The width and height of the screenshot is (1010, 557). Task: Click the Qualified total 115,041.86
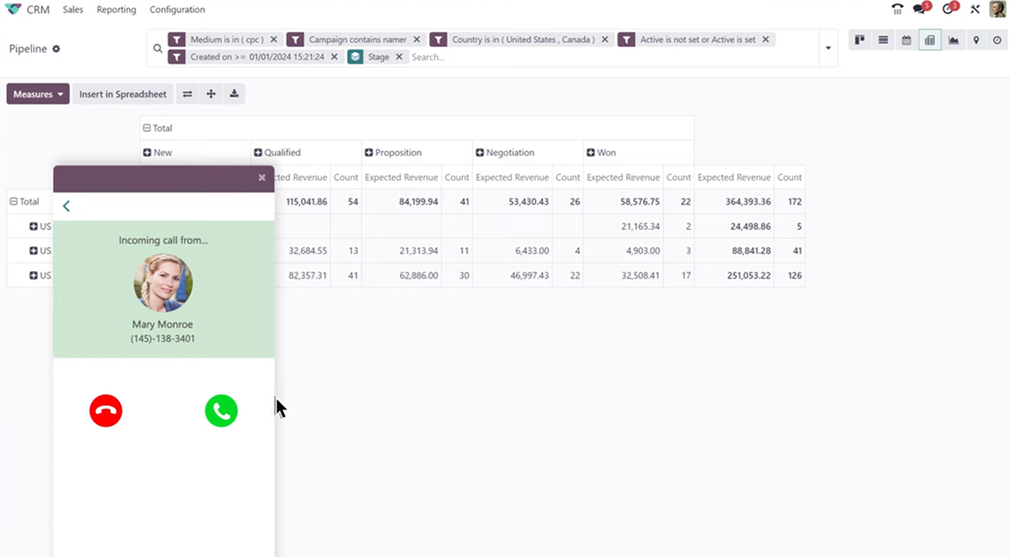tap(307, 202)
